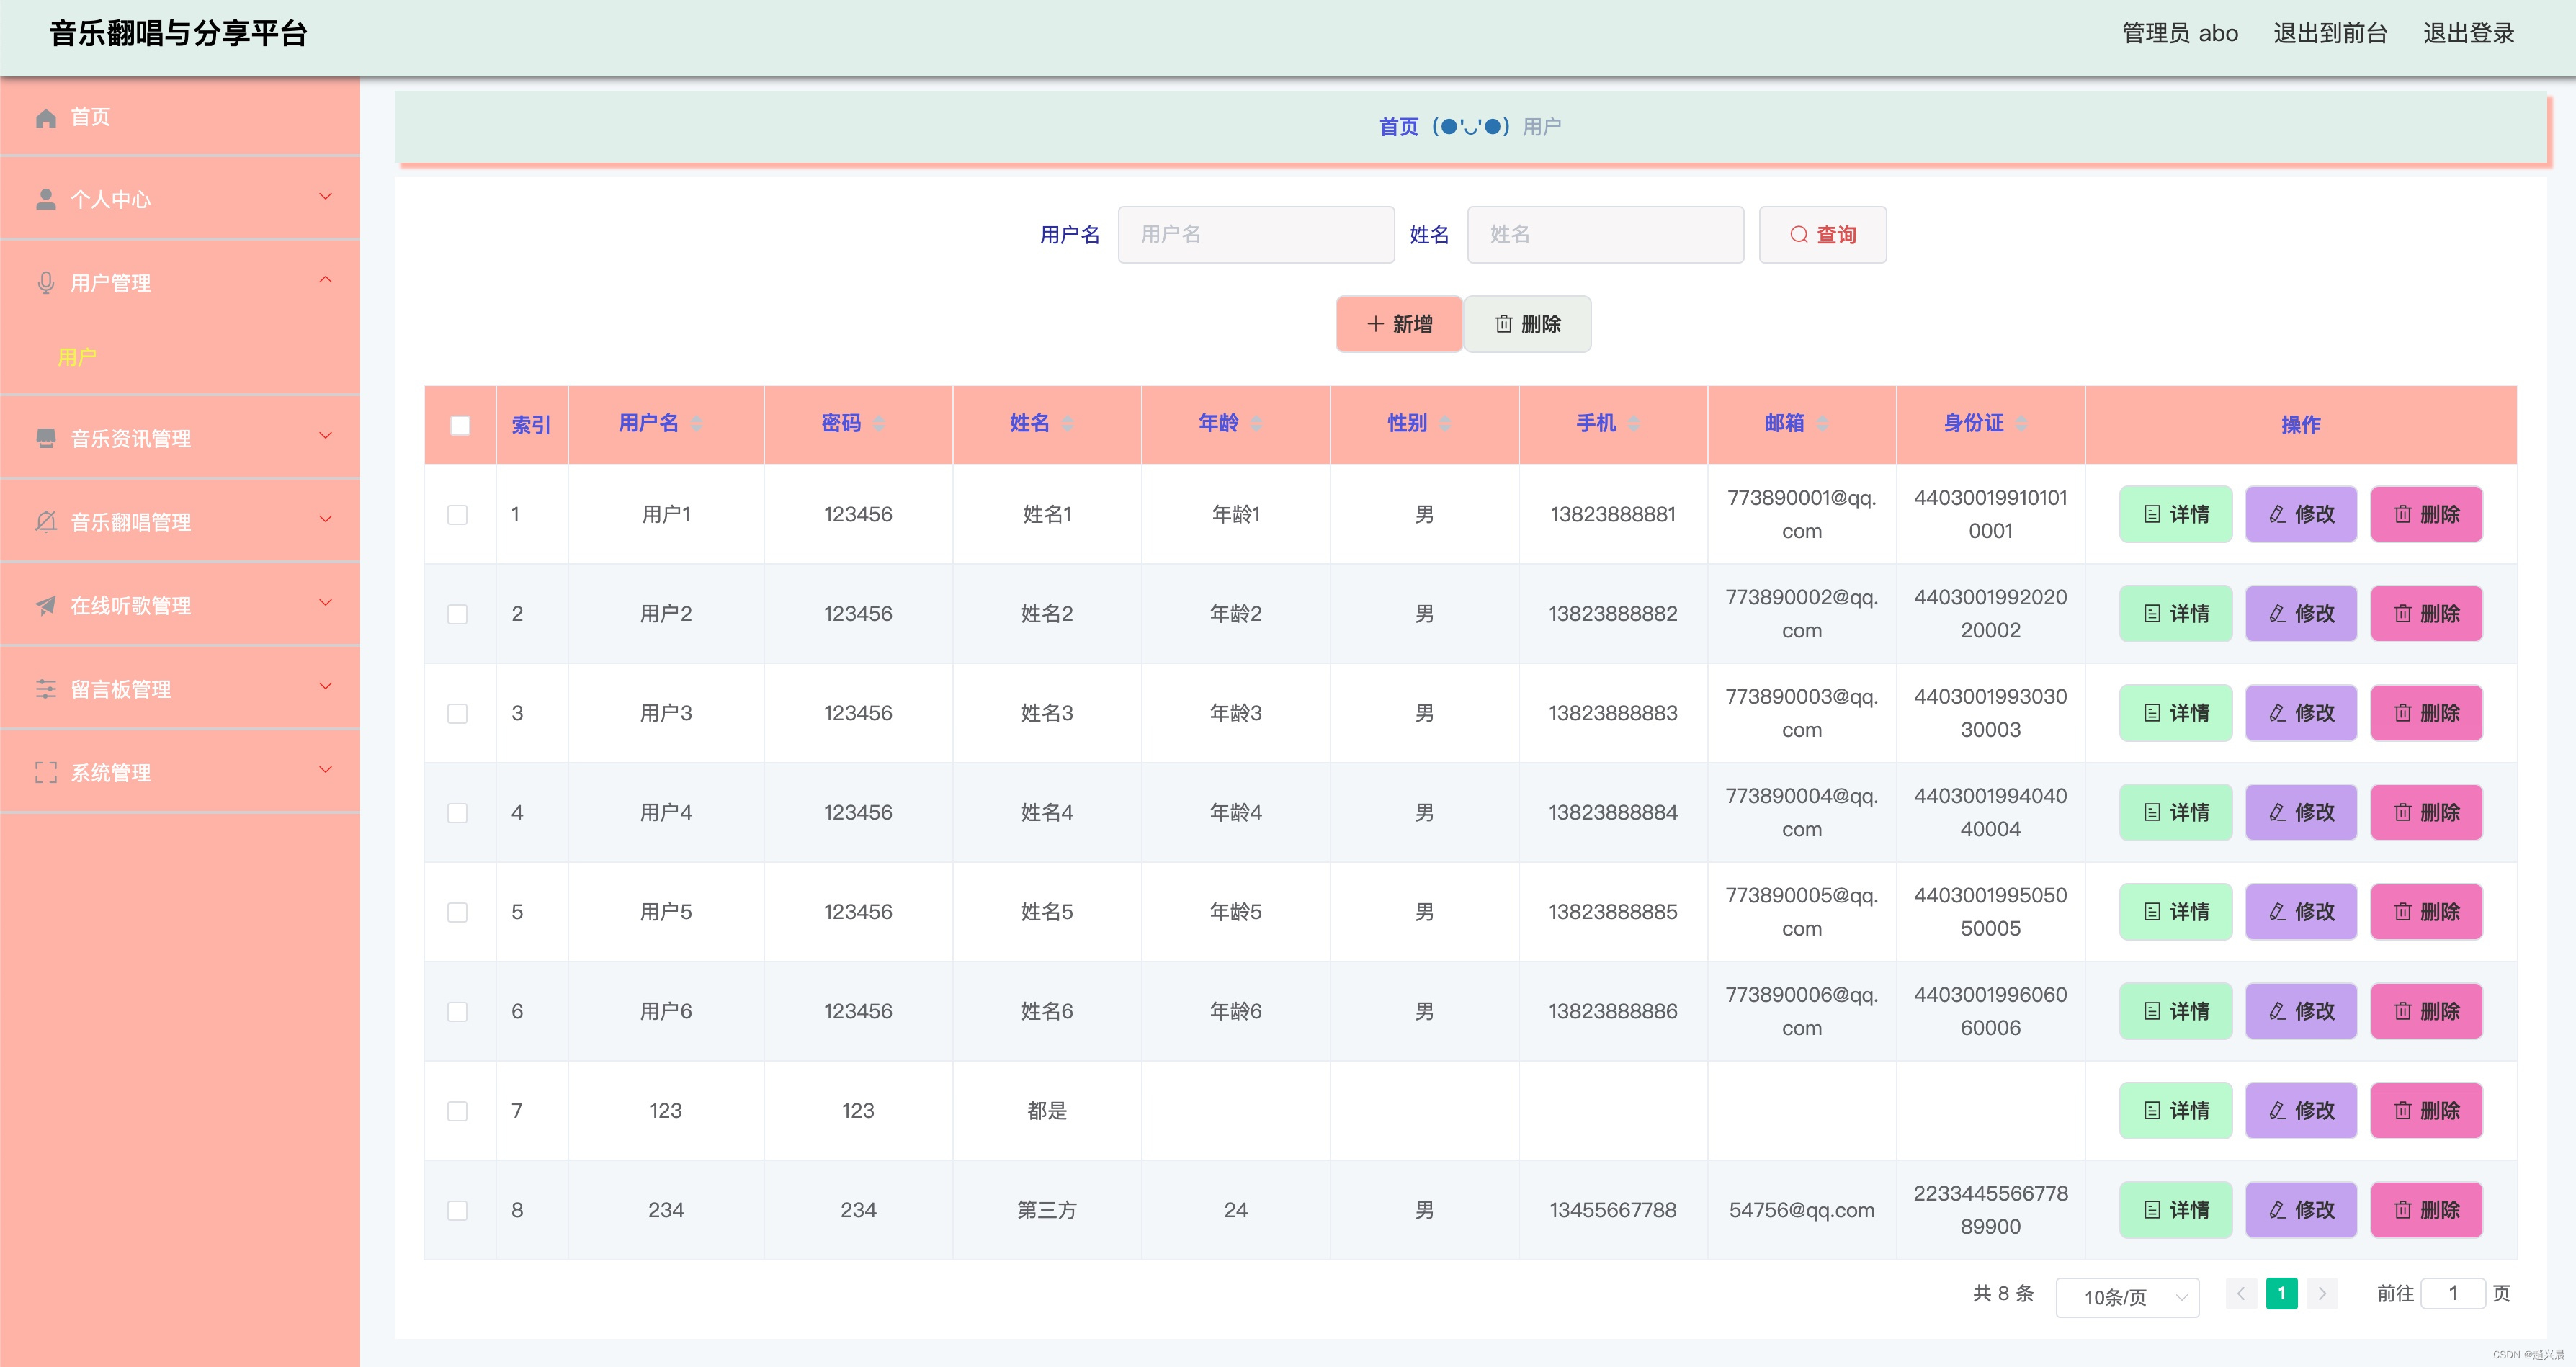Go to previous page arrow

point(2241,1294)
